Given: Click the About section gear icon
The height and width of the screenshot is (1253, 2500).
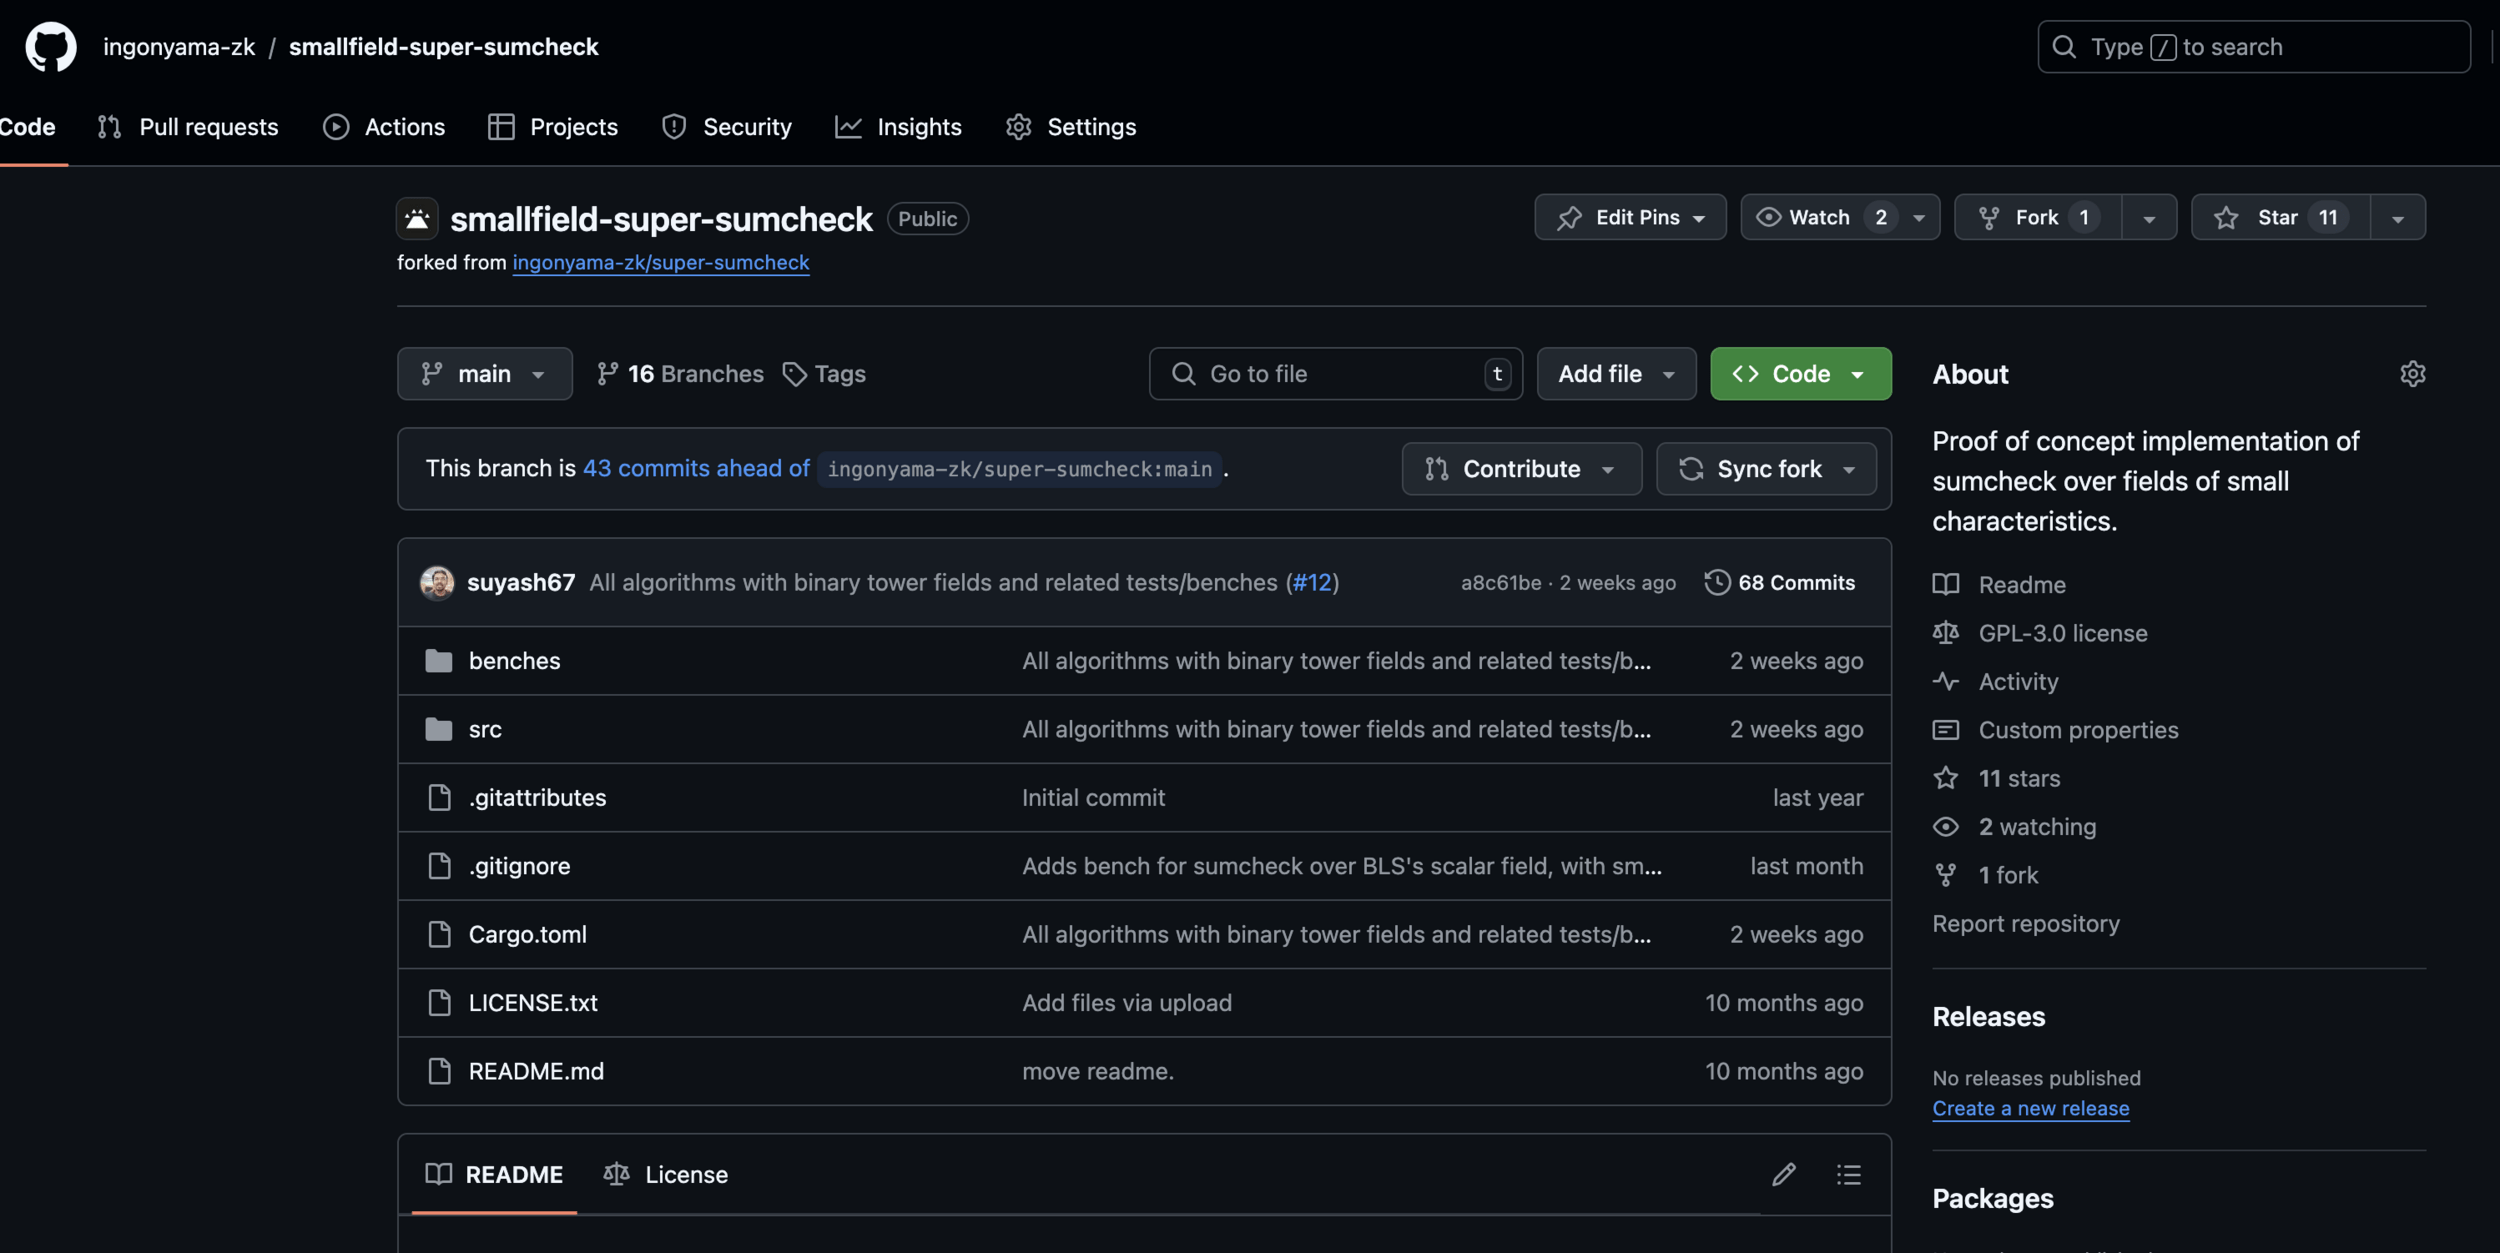Looking at the screenshot, I should click(x=2412, y=374).
